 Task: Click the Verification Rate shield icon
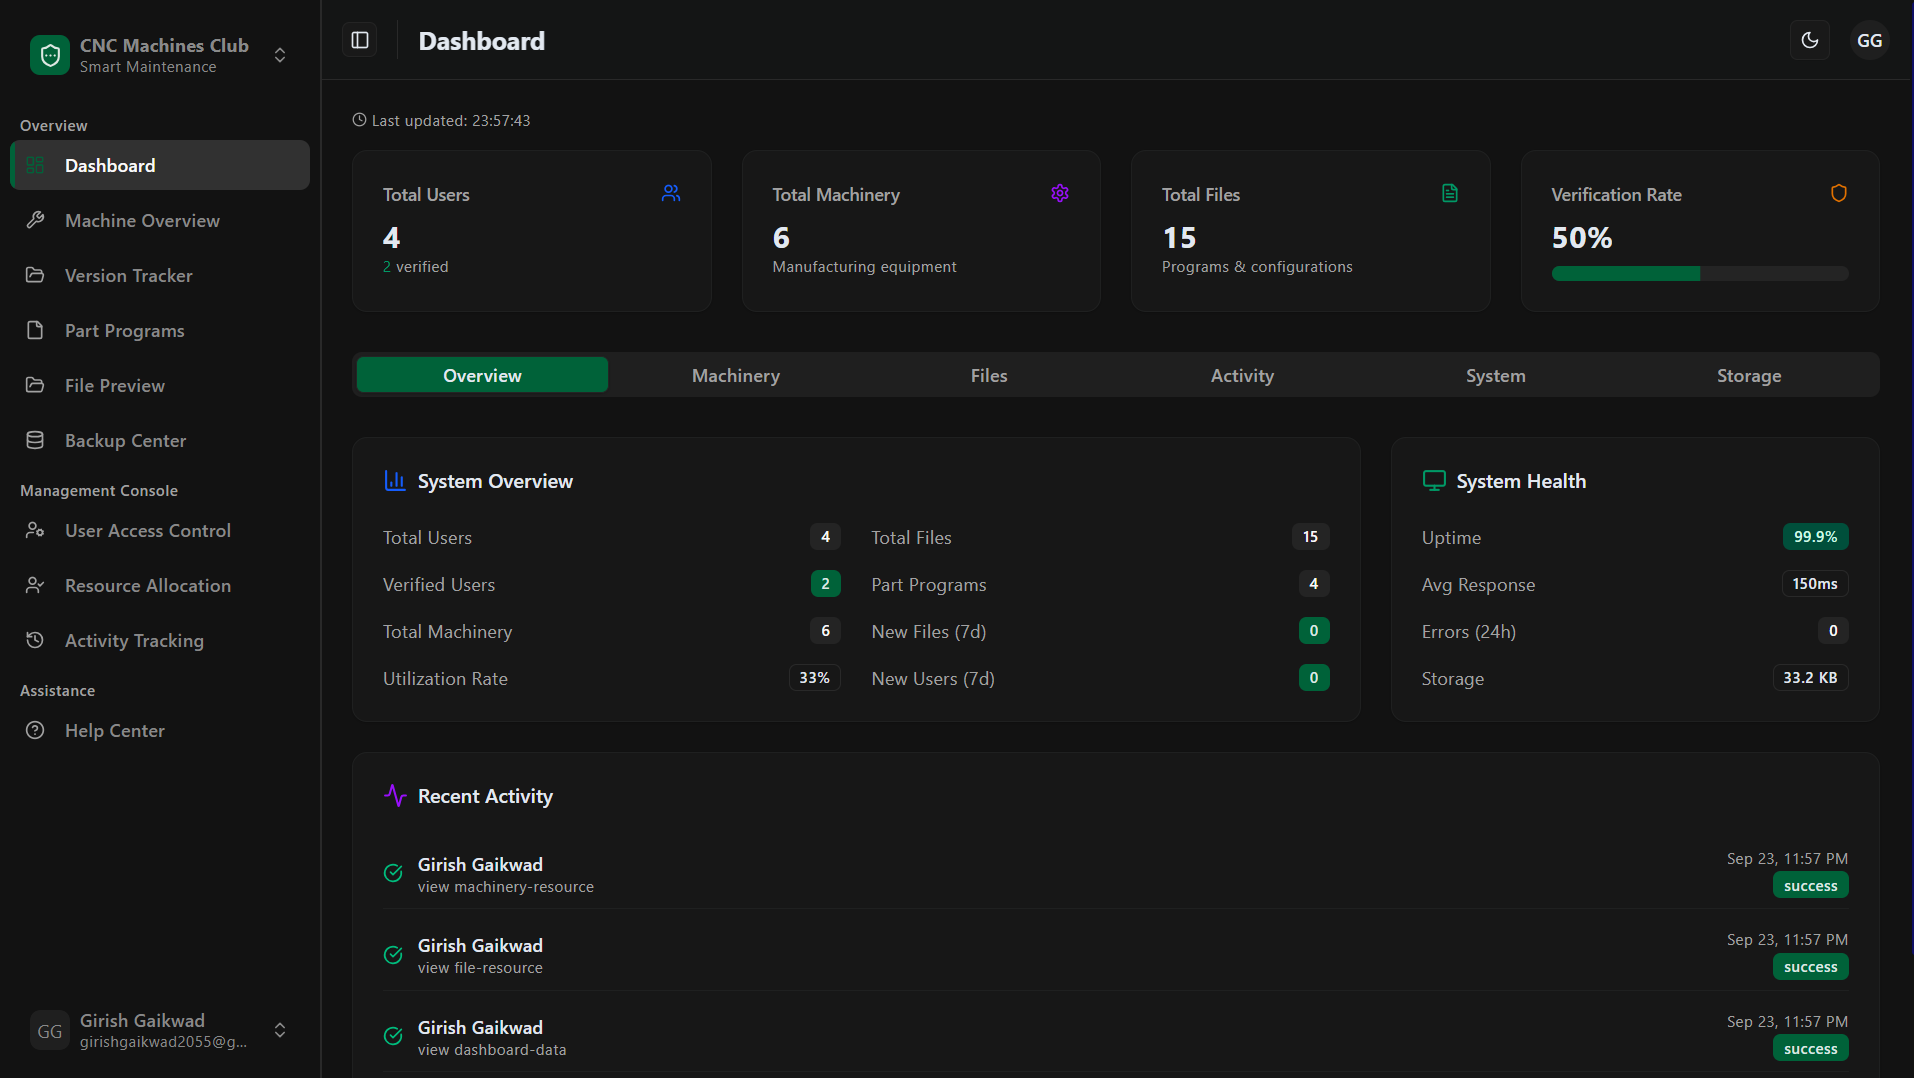click(x=1838, y=193)
